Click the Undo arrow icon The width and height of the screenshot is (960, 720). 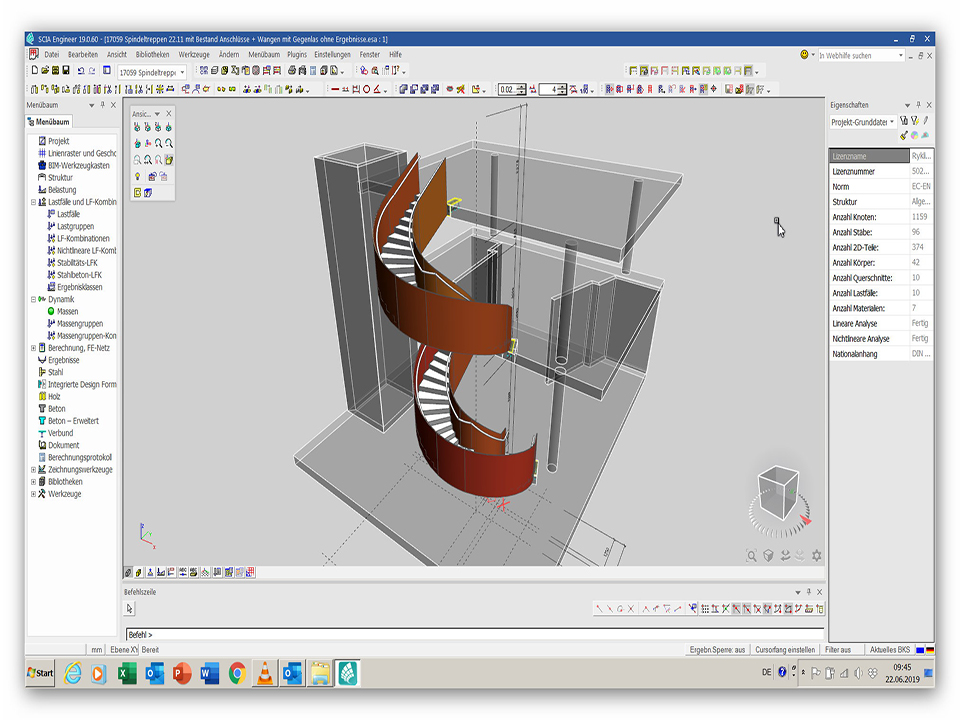81,71
